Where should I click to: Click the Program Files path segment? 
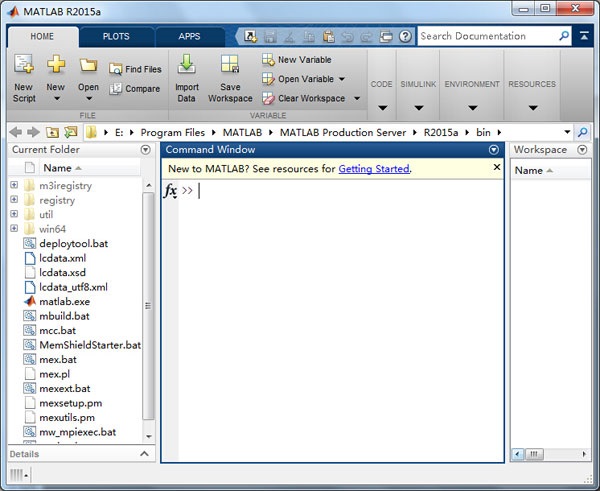click(173, 132)
